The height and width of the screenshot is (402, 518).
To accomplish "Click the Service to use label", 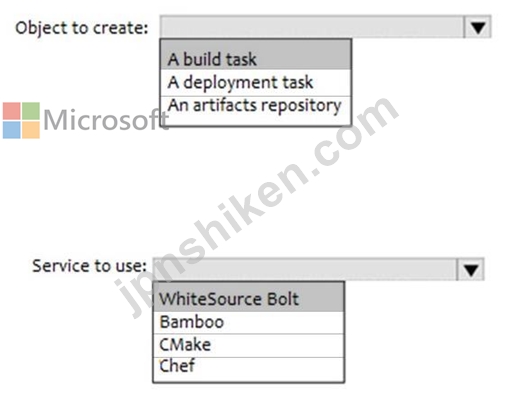I will point(89,266).
